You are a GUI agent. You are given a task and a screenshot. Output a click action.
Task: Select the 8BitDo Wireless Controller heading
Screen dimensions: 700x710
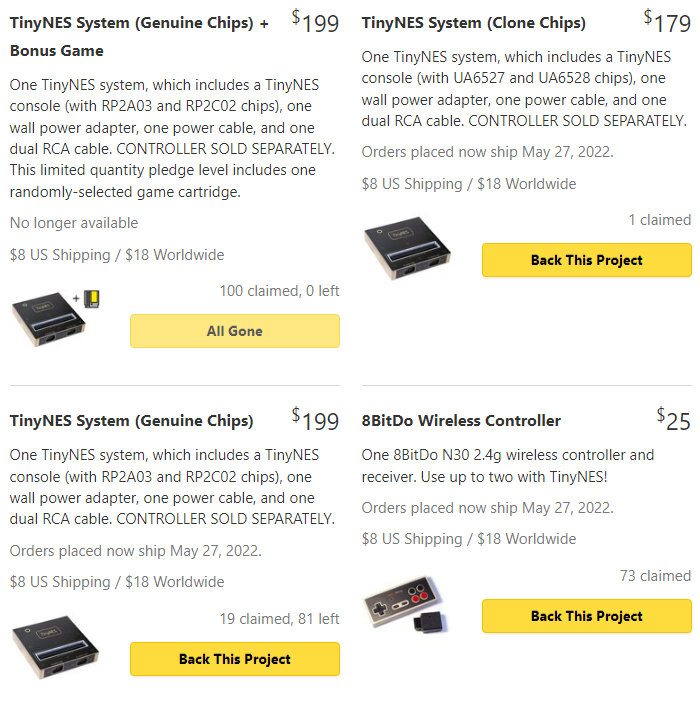coord(461,420)
